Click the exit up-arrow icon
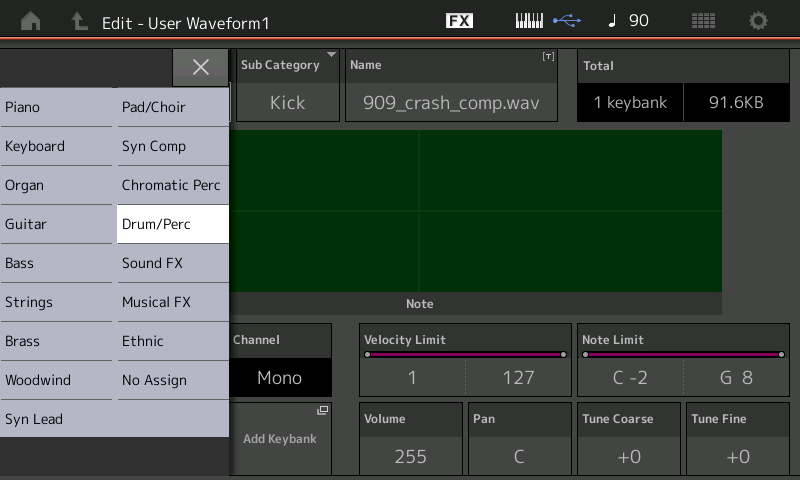 point(78,21)
